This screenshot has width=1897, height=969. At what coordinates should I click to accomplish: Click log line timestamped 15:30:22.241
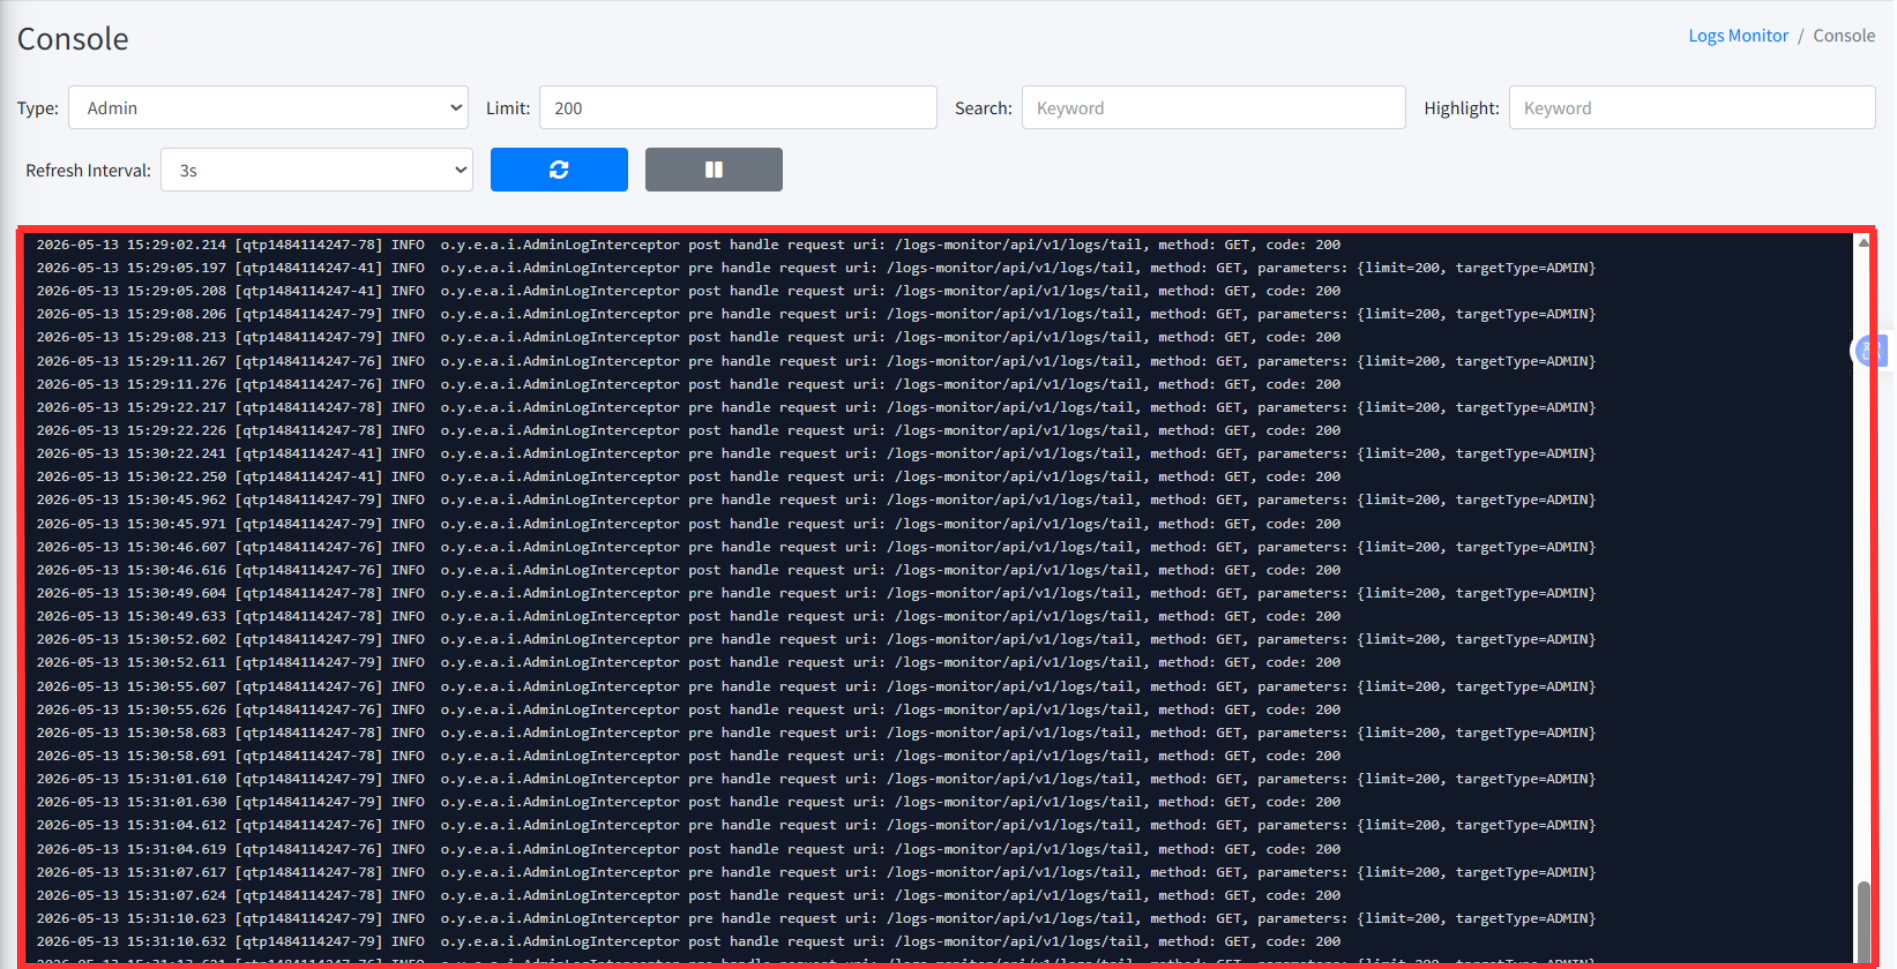pyautogui.click(x=816, y=454)
